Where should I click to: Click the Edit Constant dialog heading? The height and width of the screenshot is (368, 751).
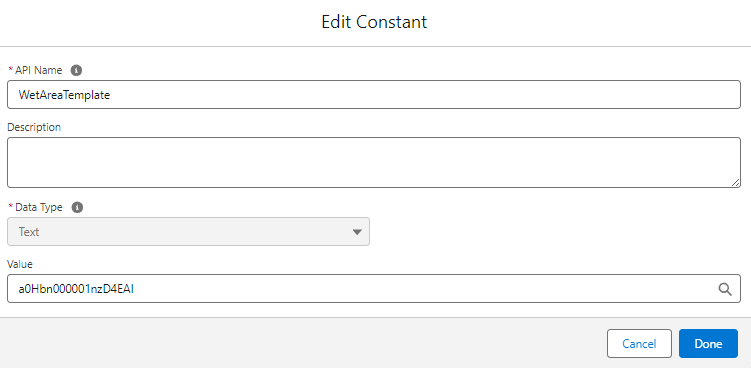tap(374, 23)
